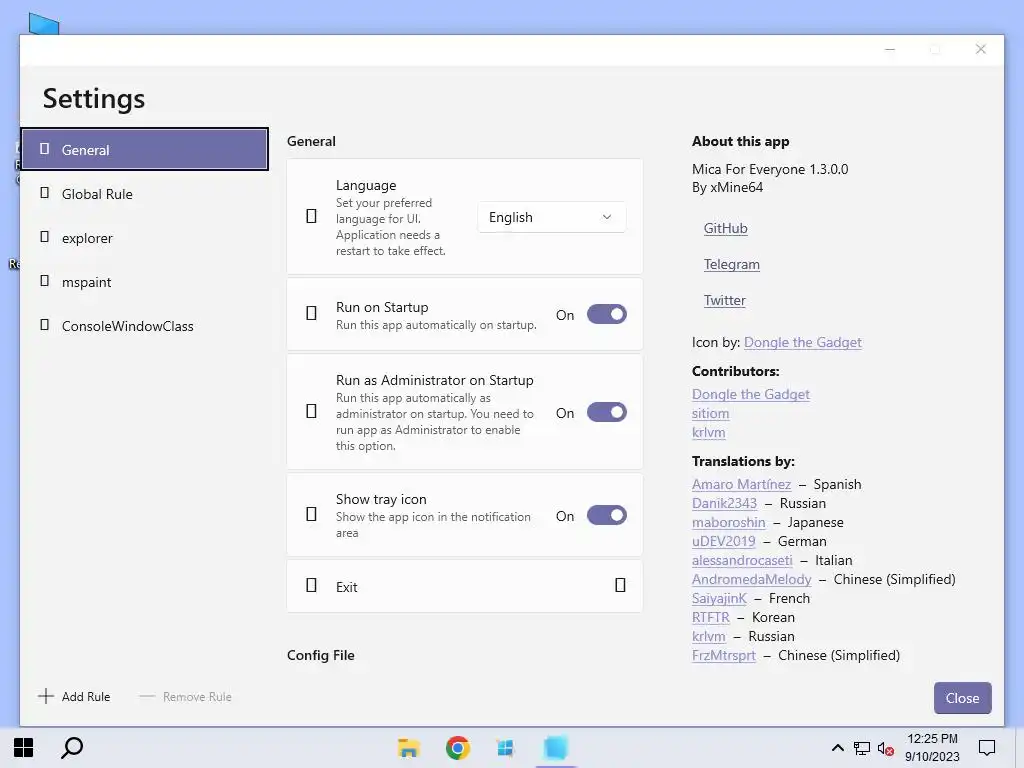
Task: Open sitiom contributor link
Action: pyautogui.click(x=711, y=413)
